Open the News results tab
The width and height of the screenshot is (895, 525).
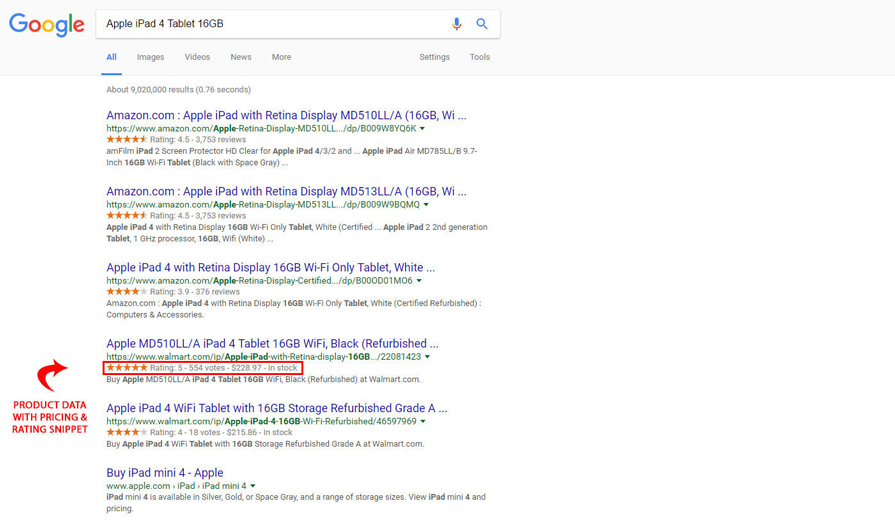tap(241, 57)
